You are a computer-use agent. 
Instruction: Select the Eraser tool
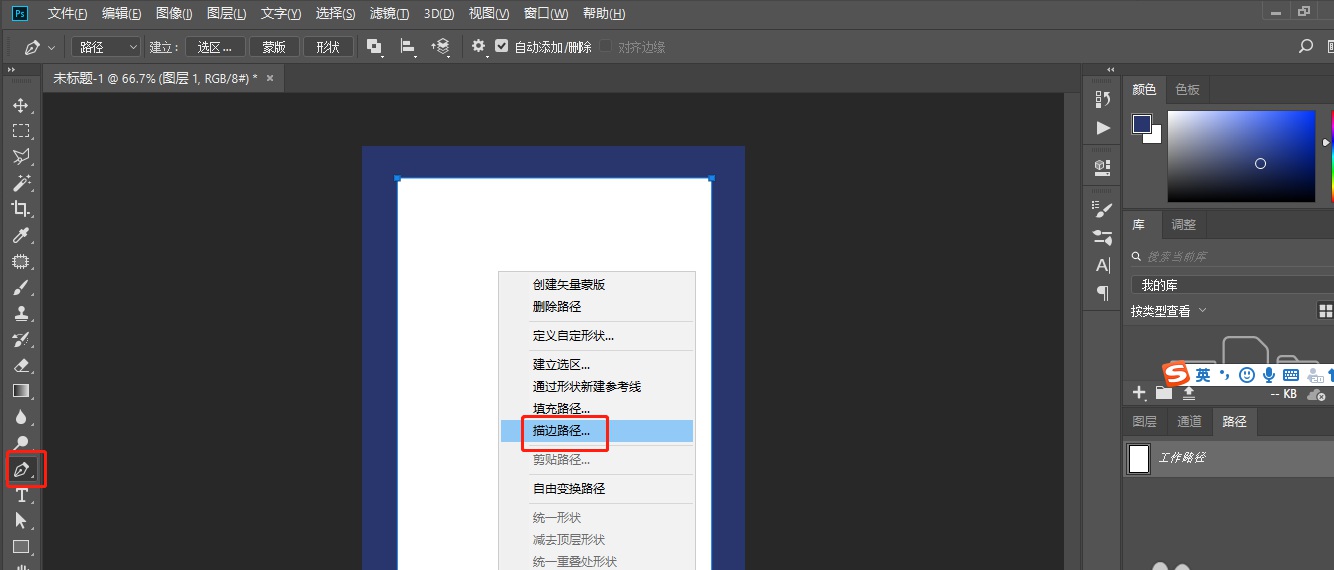tap(21, 365)
